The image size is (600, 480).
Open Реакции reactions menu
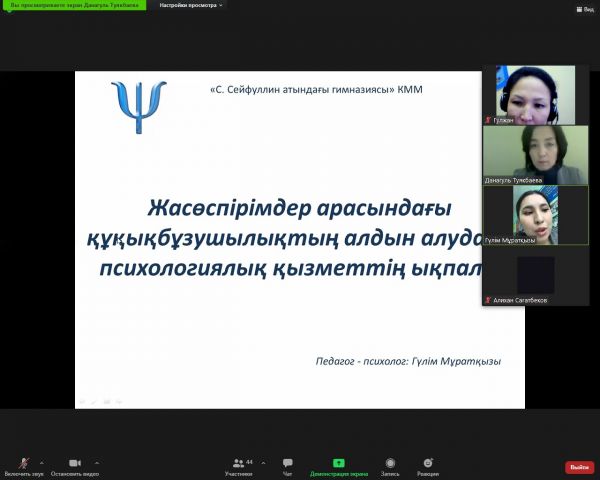(x=428, y=463)
